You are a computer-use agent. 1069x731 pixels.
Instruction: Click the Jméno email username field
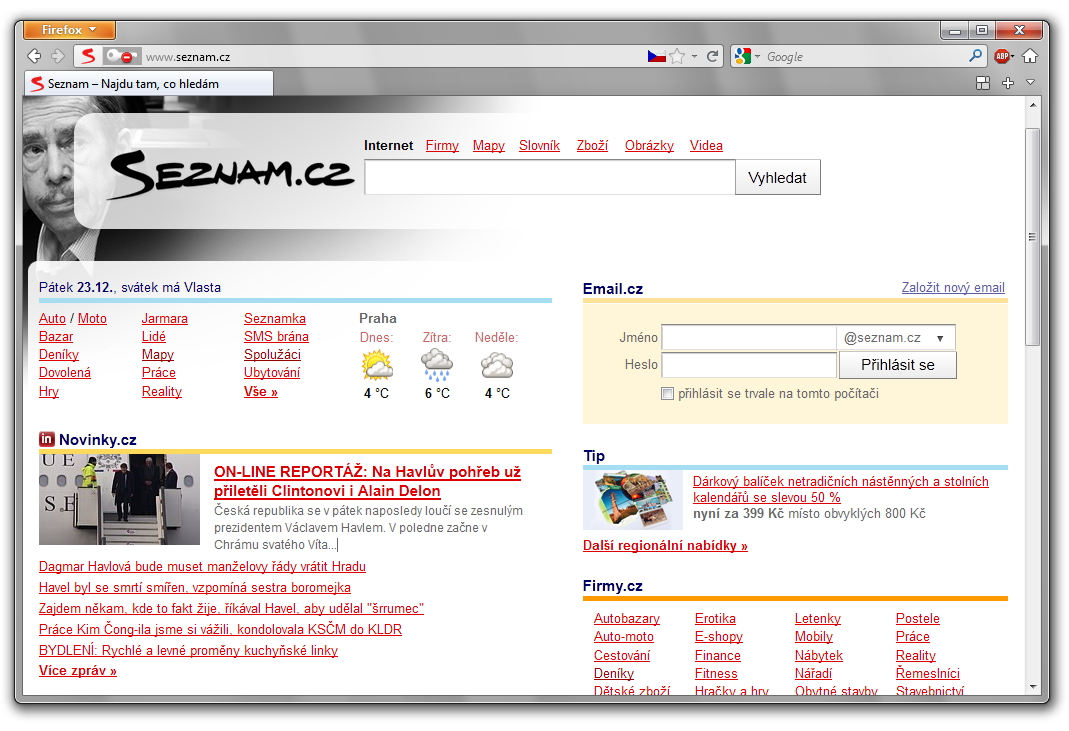[749, 338]
